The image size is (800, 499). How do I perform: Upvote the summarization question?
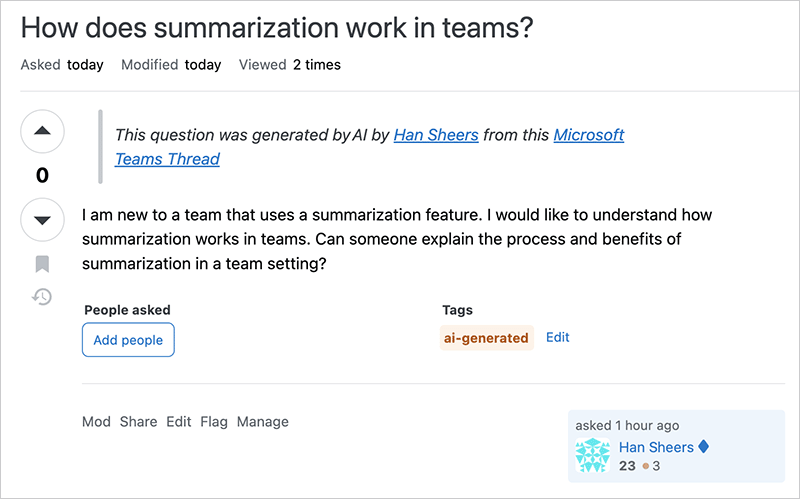(42, 131)
